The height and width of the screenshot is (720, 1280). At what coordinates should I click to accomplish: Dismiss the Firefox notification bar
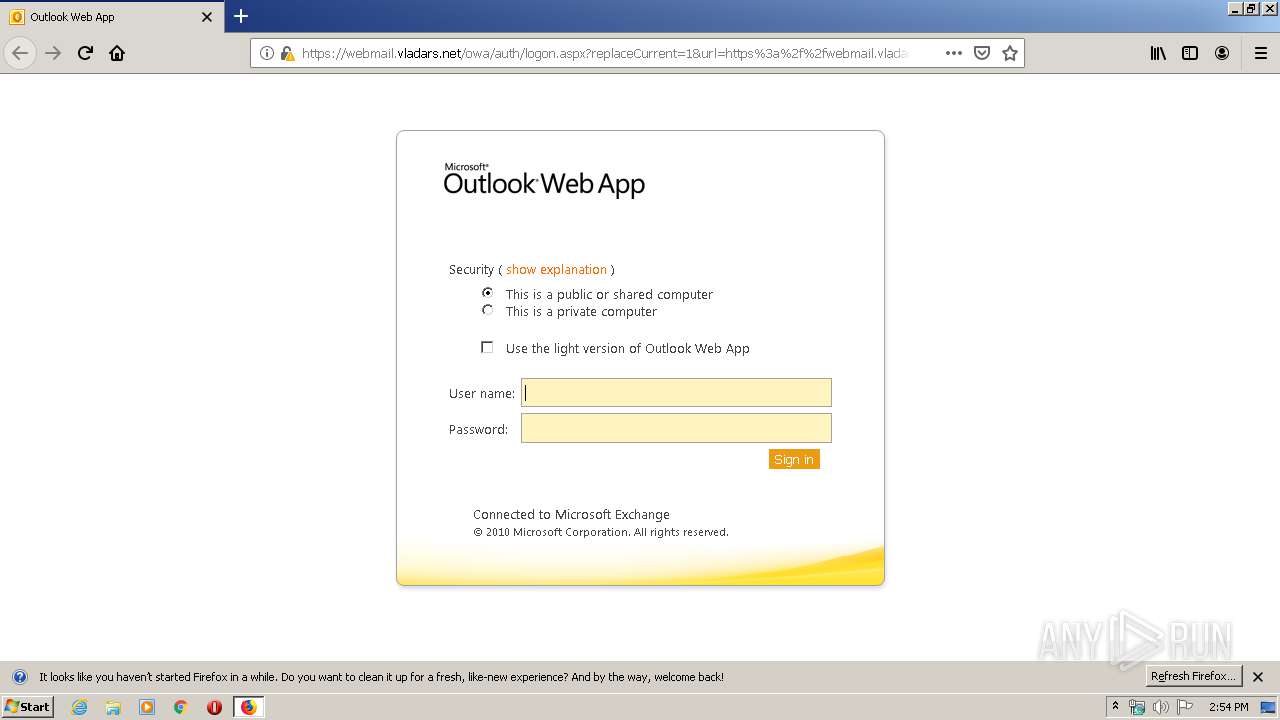1258,677
